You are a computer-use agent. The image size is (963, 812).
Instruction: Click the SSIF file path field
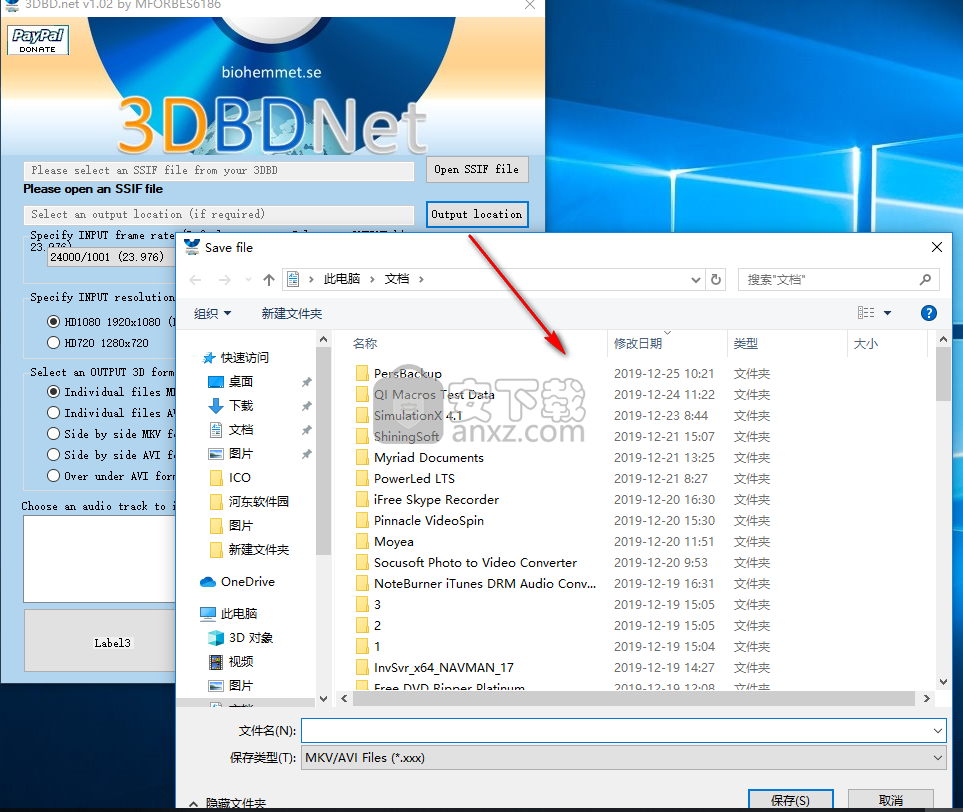tap(219, 171)
